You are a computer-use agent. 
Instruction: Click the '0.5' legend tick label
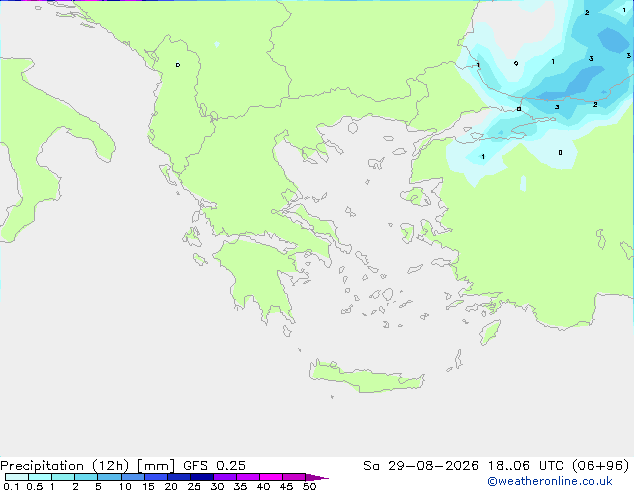pyautogui.click(x=35, y=486)
